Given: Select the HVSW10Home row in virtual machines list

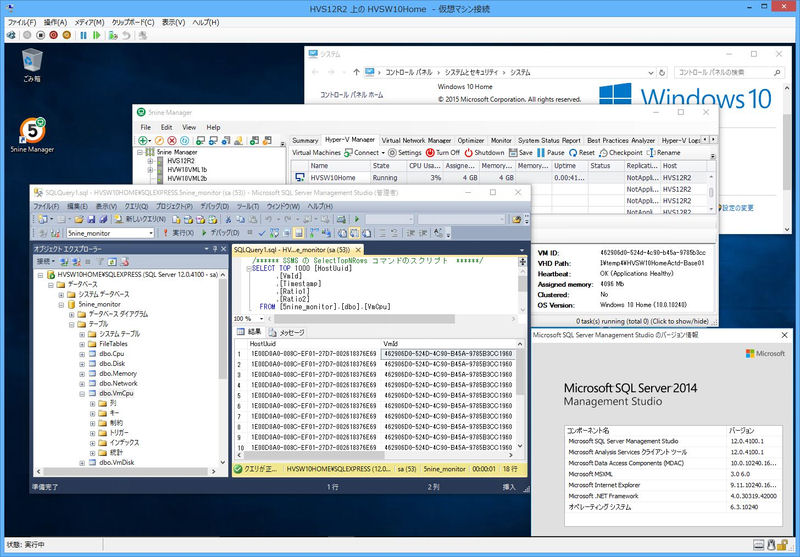Looking at the screenshot, I should 501,178.
